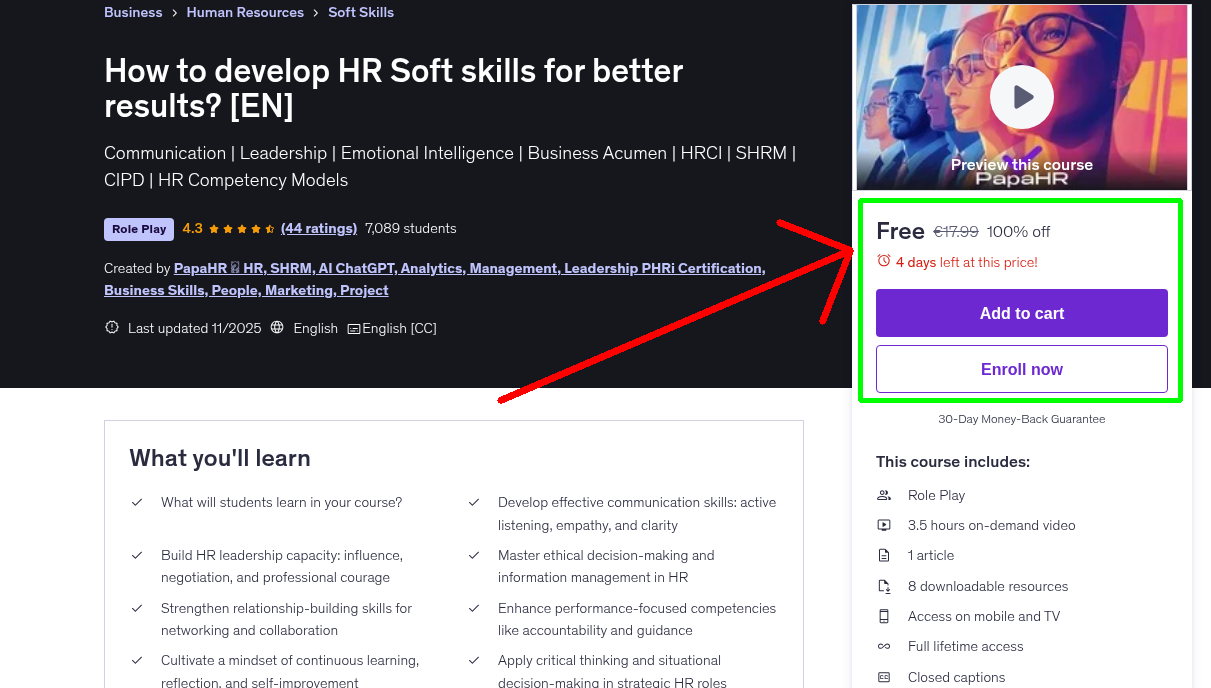1211x688 pixels.
Task: Click the globe icon next to English
Action: tap(277, 327)
